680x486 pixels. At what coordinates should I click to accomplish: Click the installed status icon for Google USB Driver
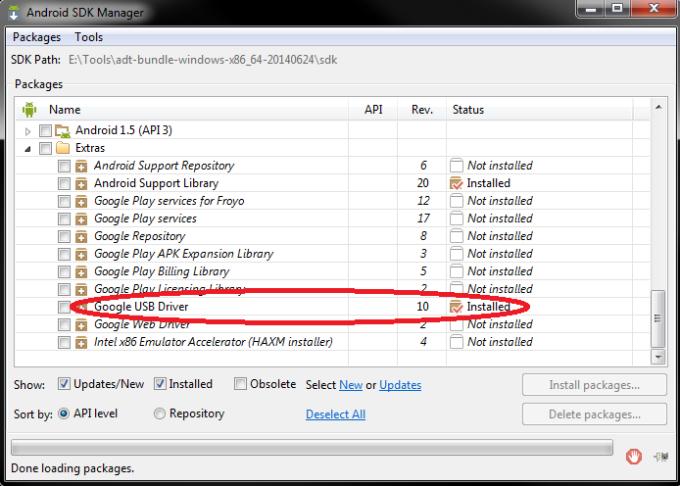click(x=456, y=307)
